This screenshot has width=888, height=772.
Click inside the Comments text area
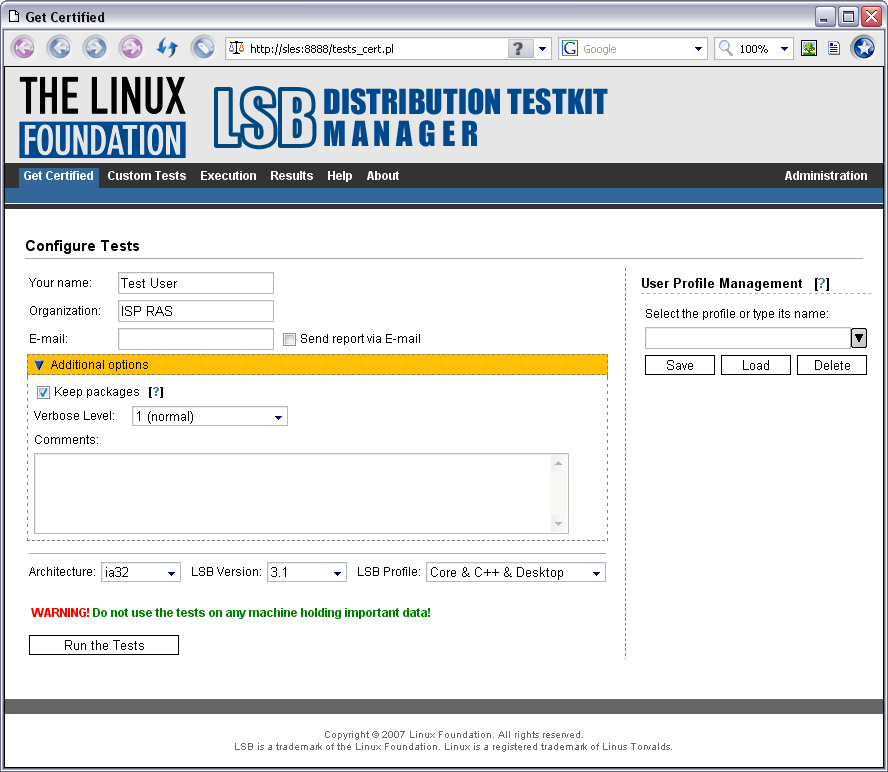click(293, 493)
